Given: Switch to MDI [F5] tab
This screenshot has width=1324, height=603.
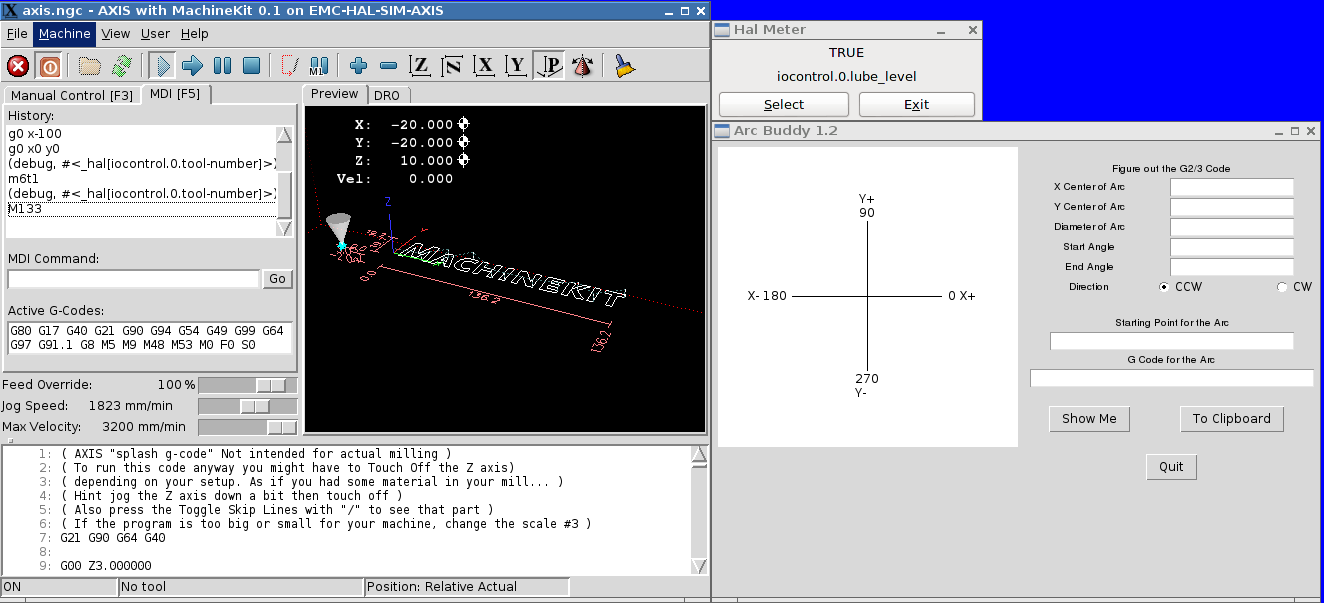Looking at the screenshot, I should coord(175,94).
